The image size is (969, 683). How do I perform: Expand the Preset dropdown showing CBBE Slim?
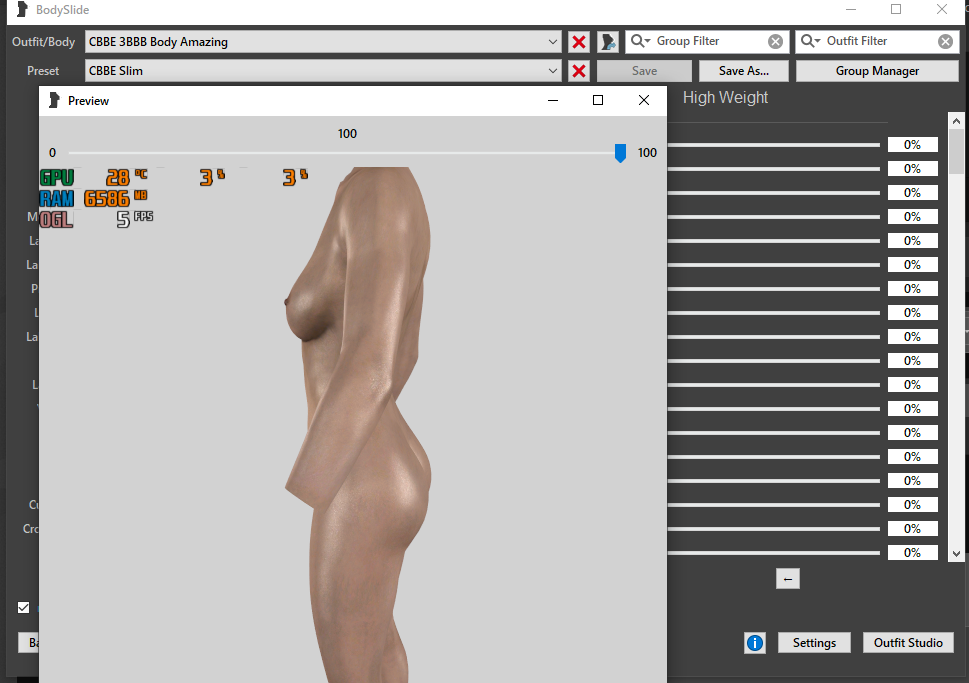click(x=554, y=71)
